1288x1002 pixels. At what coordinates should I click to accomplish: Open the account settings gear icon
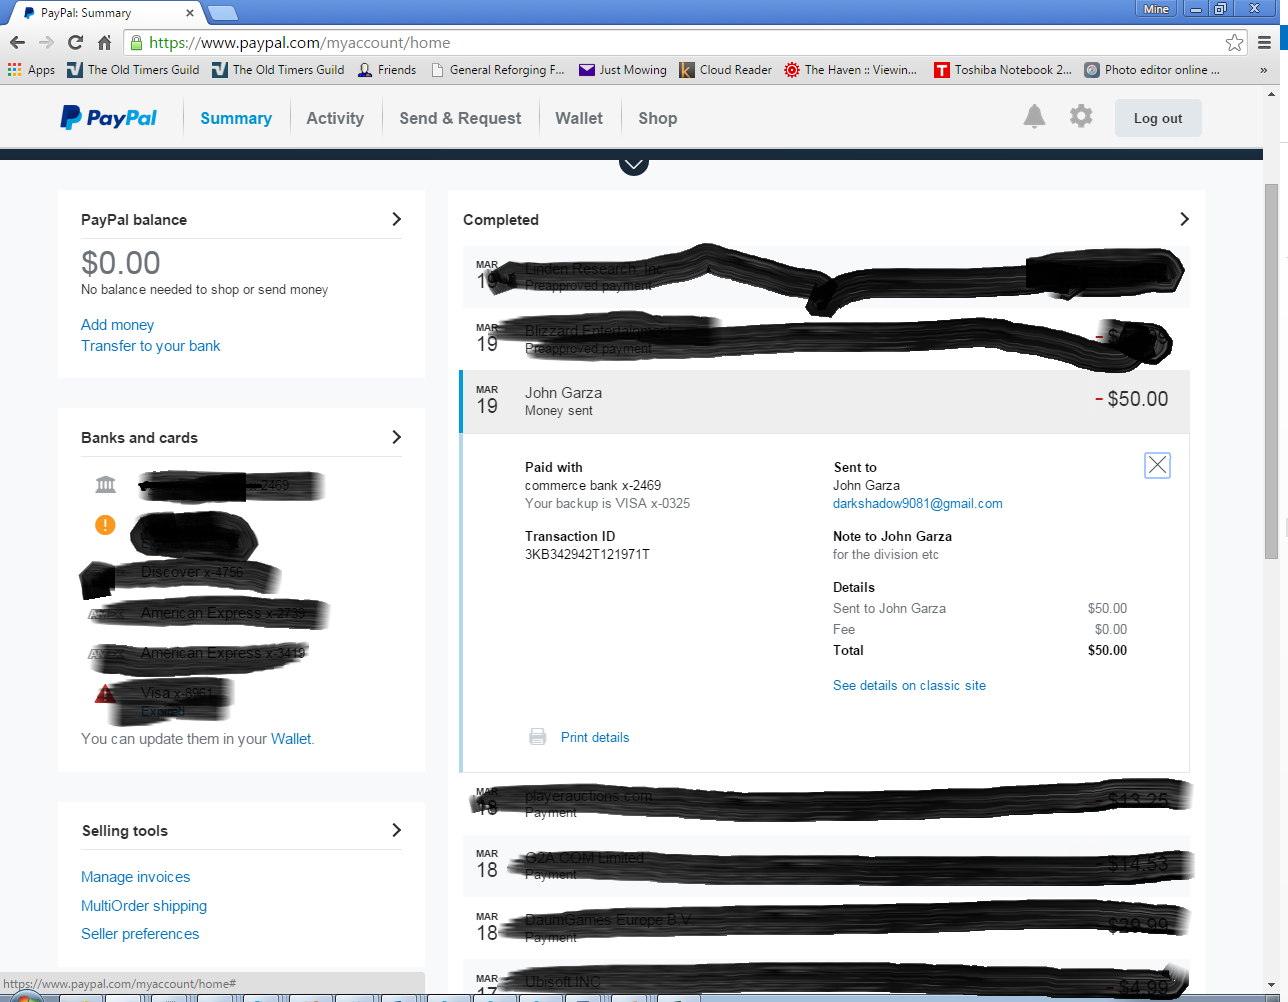(x=1081, y=116)
